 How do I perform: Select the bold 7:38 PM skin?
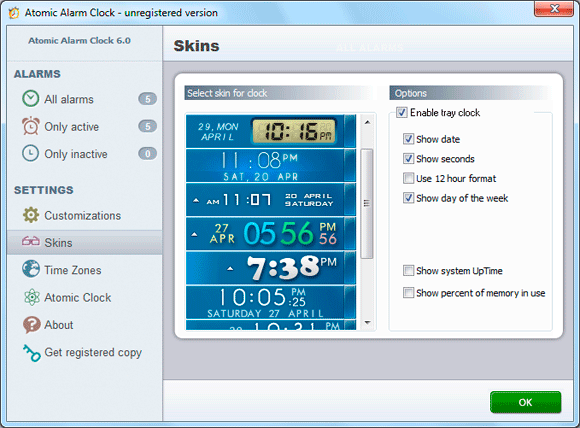[271, 268]
